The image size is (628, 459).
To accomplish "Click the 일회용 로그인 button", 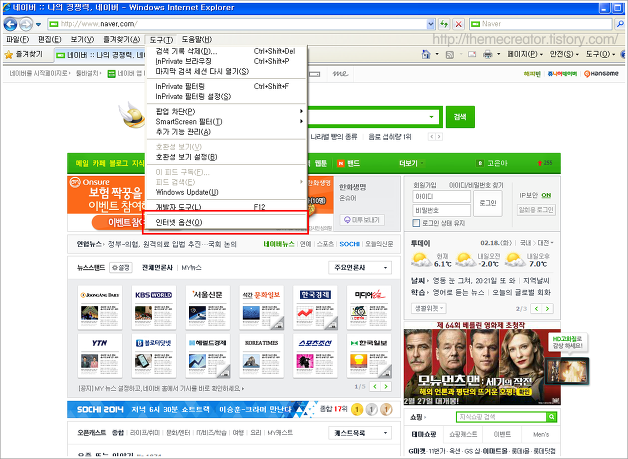I will pyautogui.click(x=536, y=209).
